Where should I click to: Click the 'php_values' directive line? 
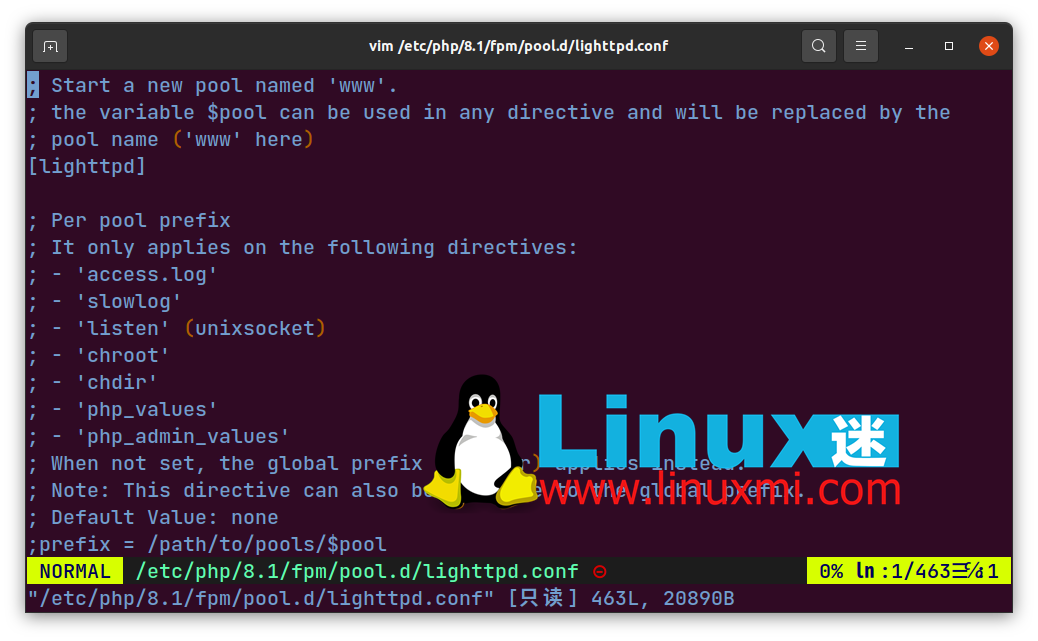point(122,410)
